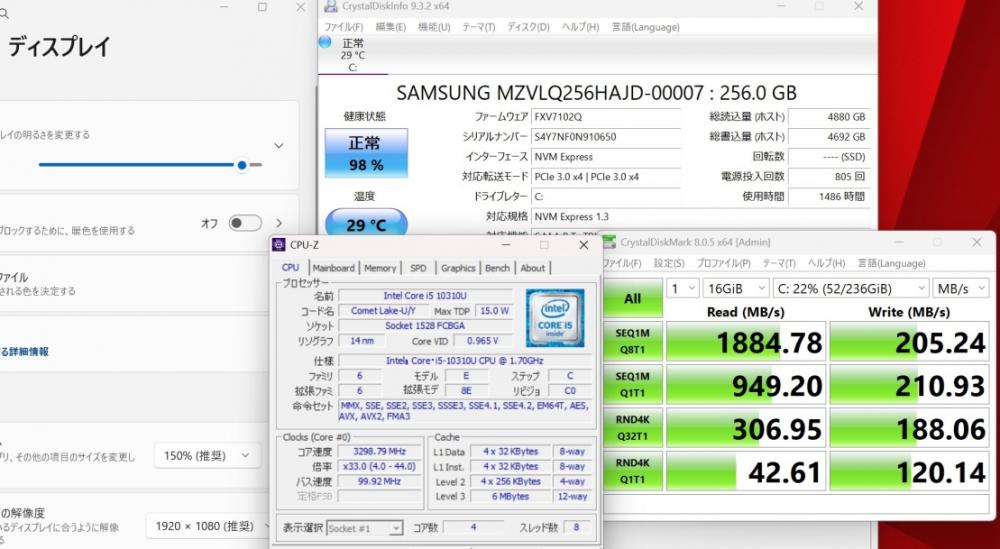
Task: Open the 16GiB test size dropdown
Action: click(x=736, y=288)
